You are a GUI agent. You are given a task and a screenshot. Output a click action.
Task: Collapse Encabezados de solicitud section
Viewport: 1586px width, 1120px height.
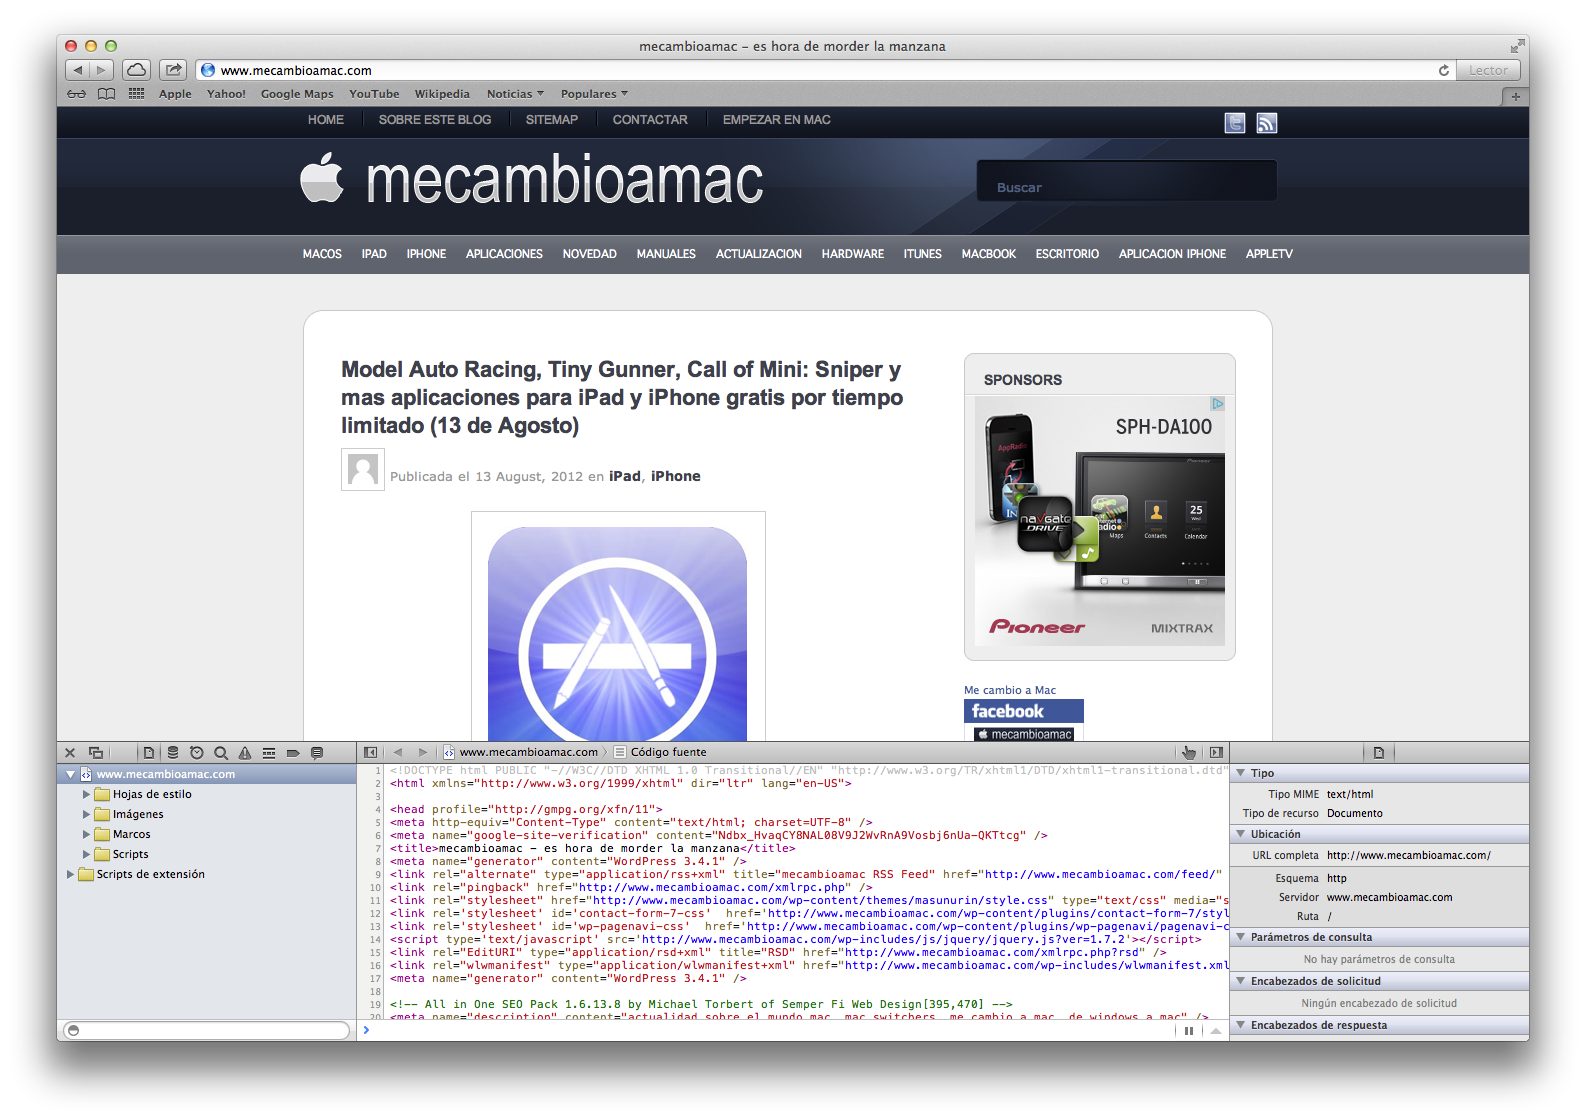(x=1241, y=981)
